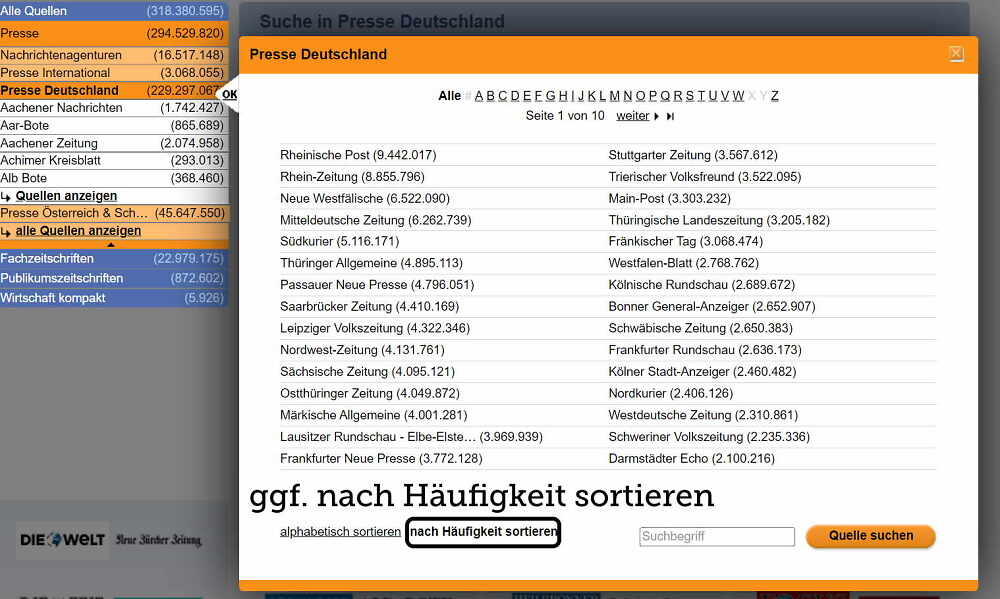Sort the list with 'nach Häufigkeit sortieren'
Screen dimensions: 1000x599
[x=483, y=532]
